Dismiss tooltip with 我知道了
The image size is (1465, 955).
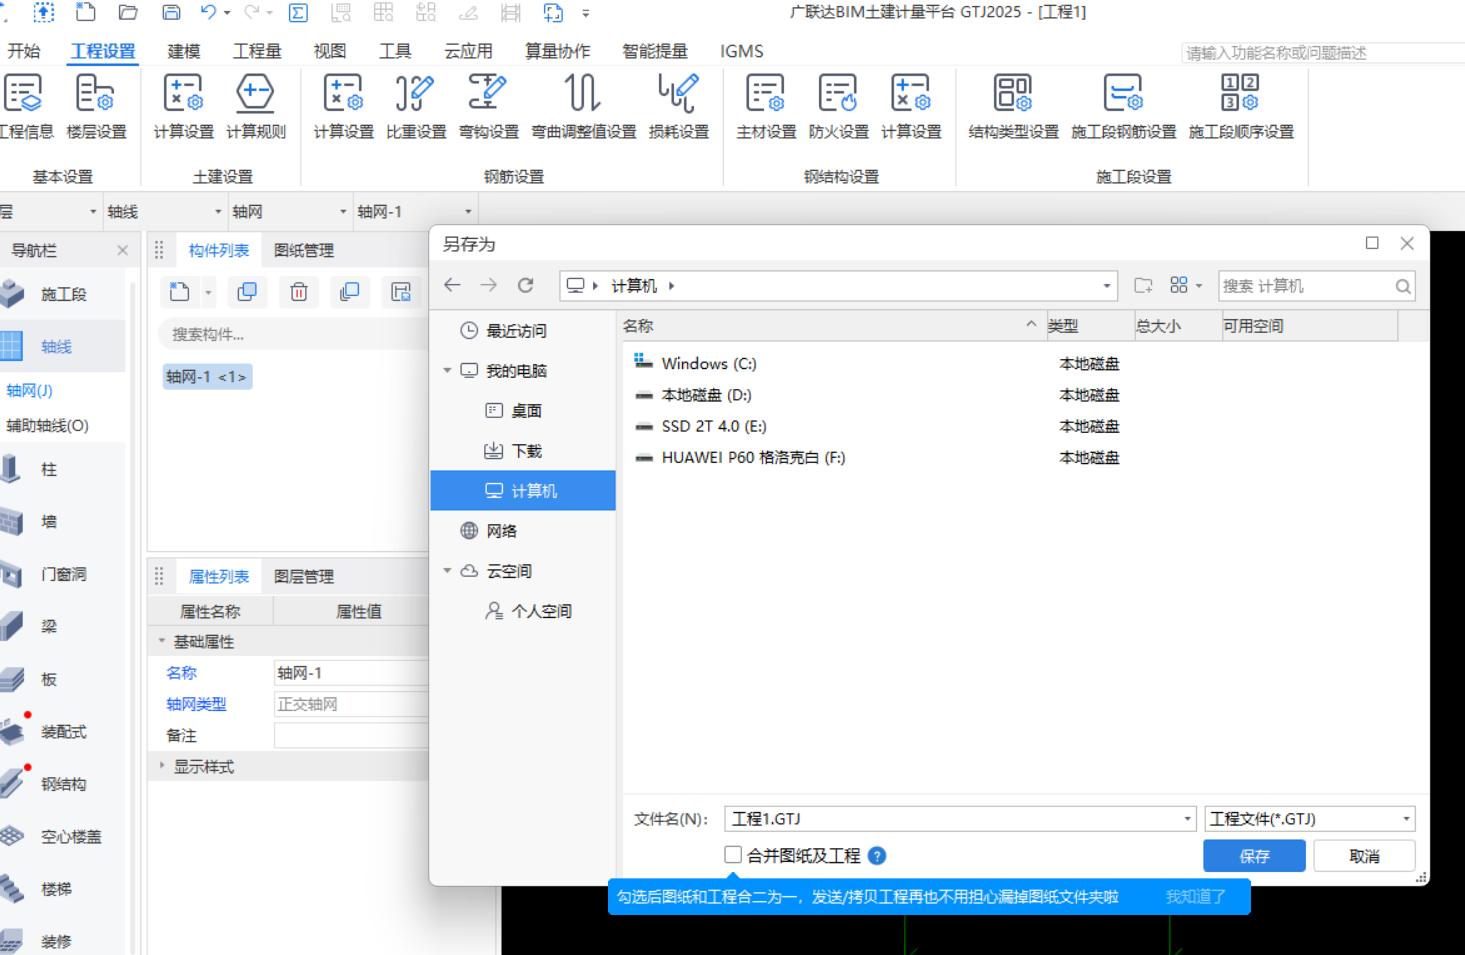[1195, 897]
